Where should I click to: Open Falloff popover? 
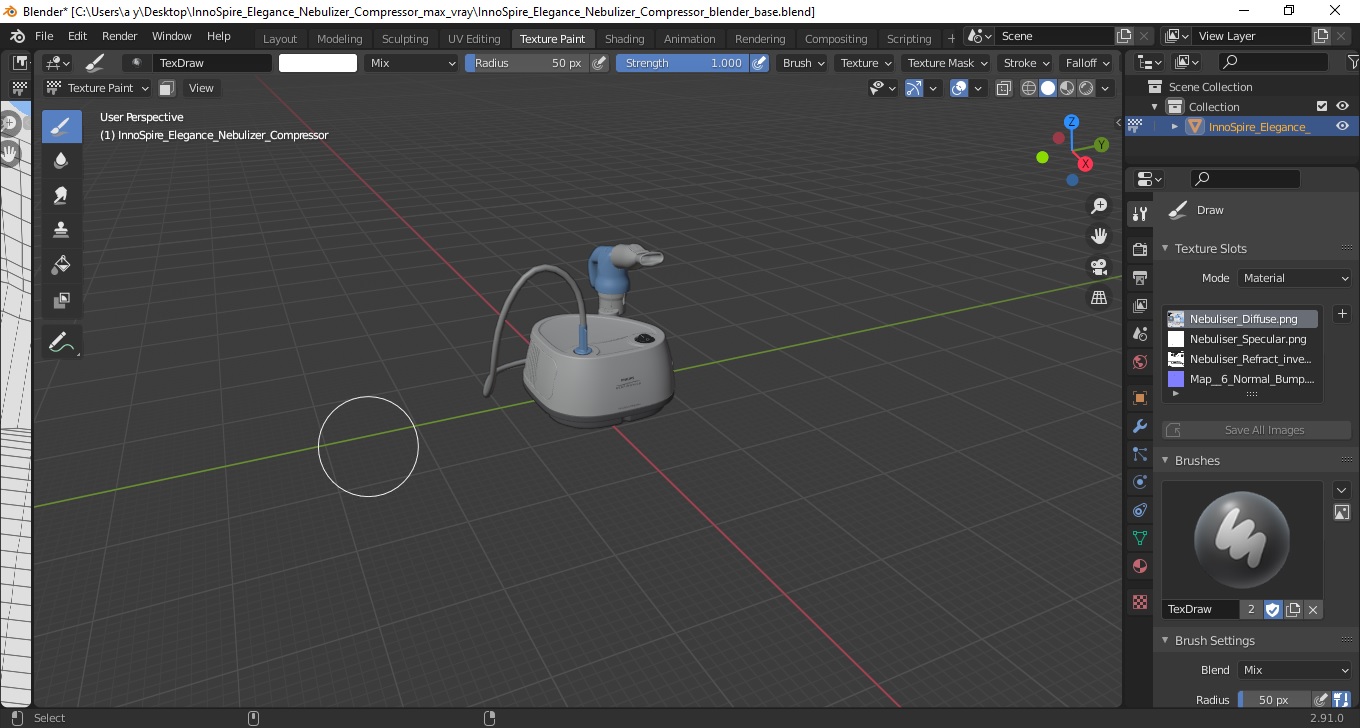tap(1086, 63)
